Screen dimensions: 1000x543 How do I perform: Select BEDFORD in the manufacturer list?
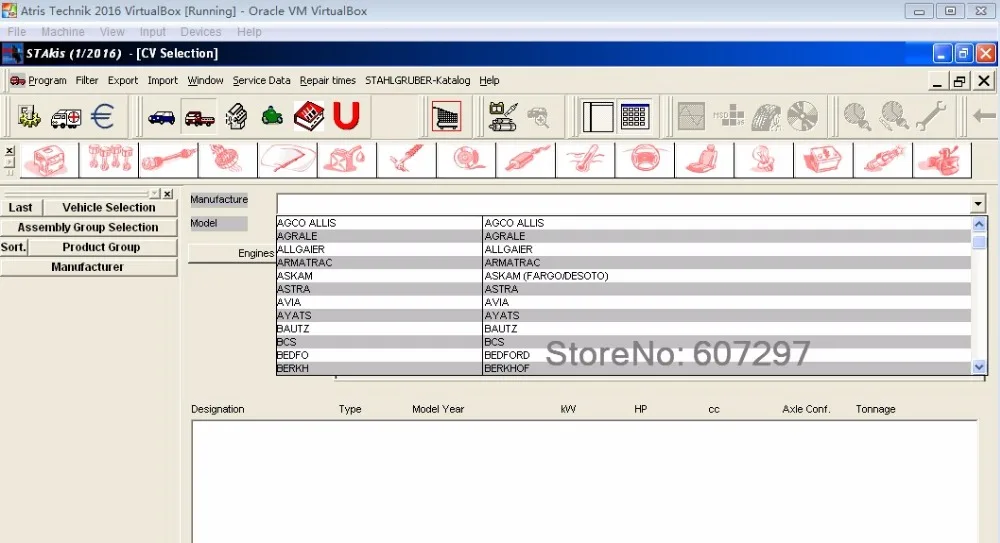click(726, 355)
